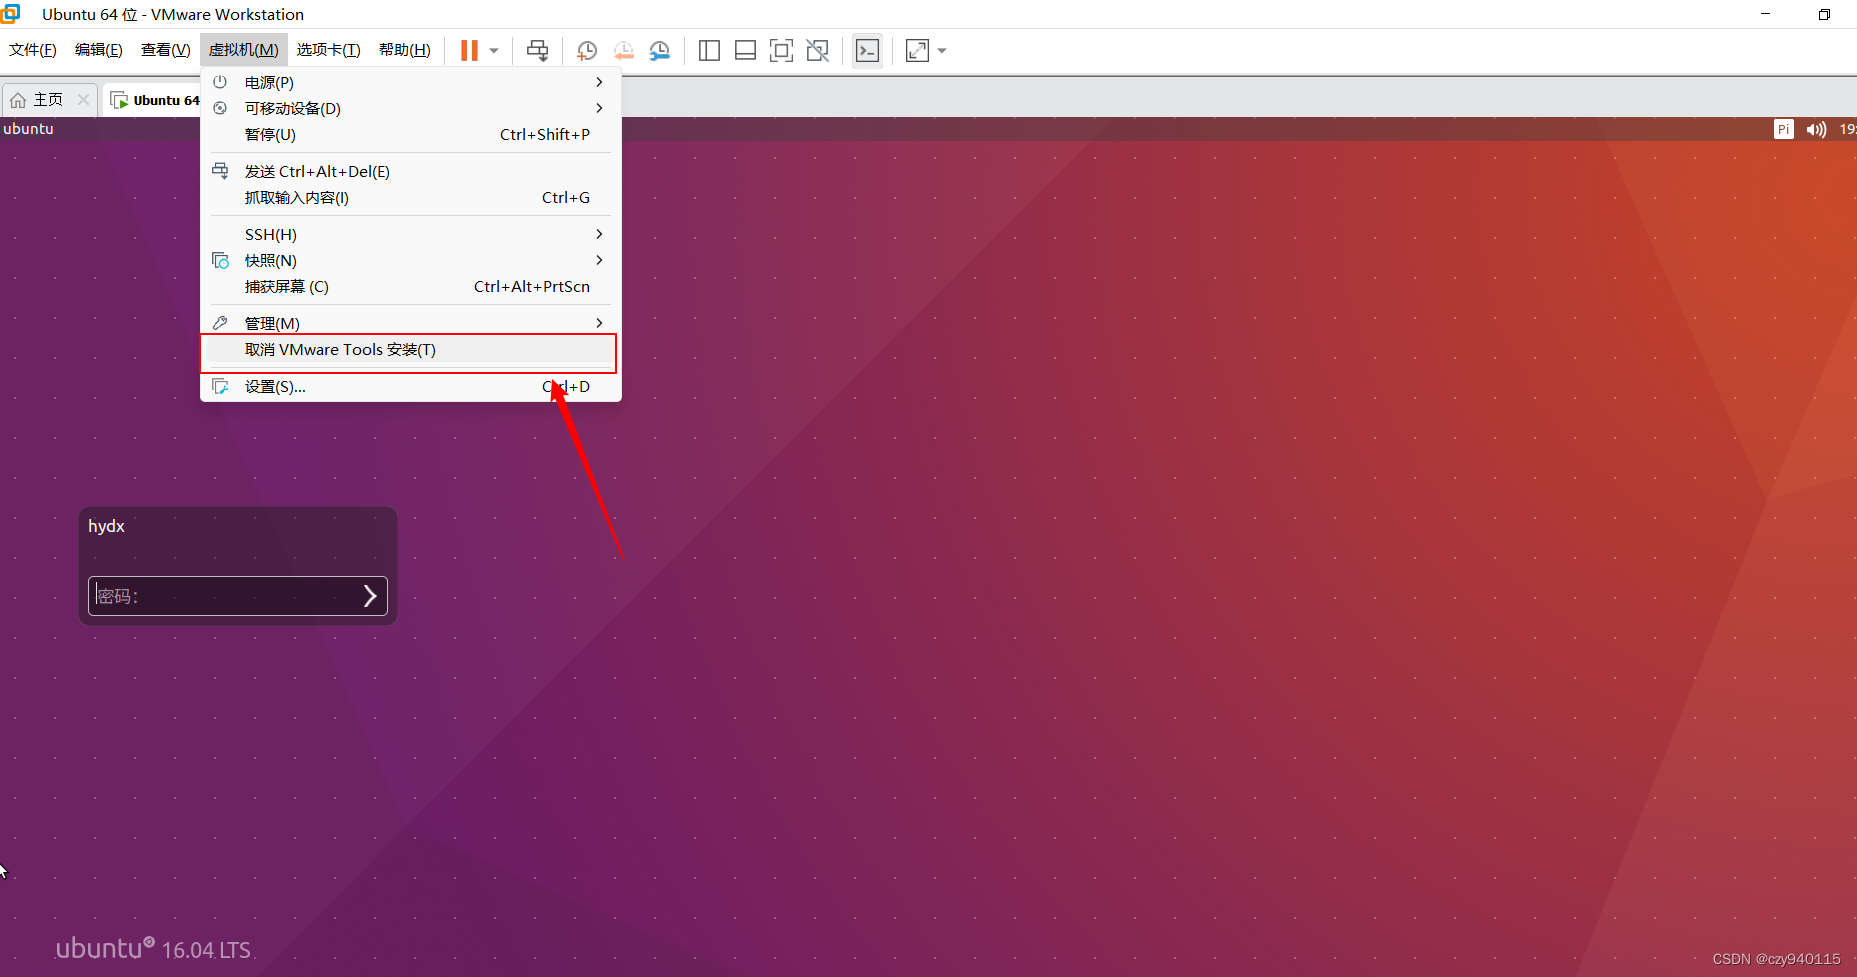
Task: Click the Unity mode toolbar icon
Action: point(817,50)
